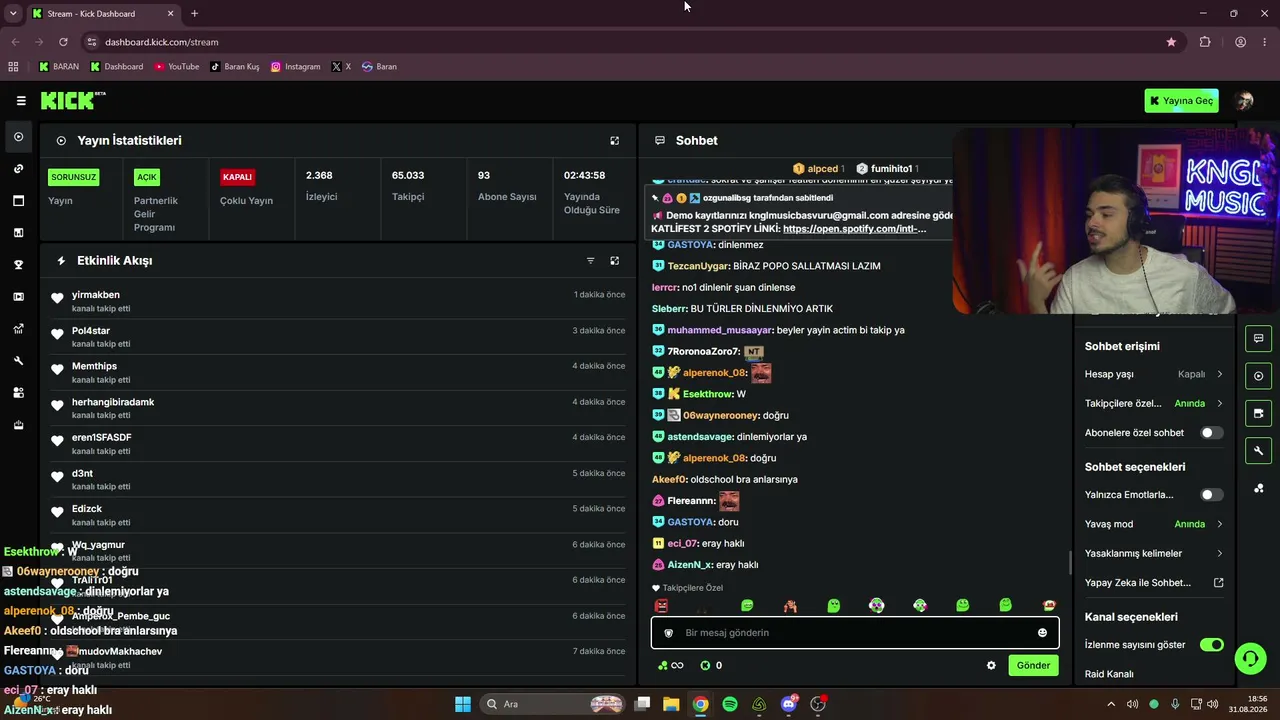
Task: Open a new browser tab
Action: (x=194, y=14)
